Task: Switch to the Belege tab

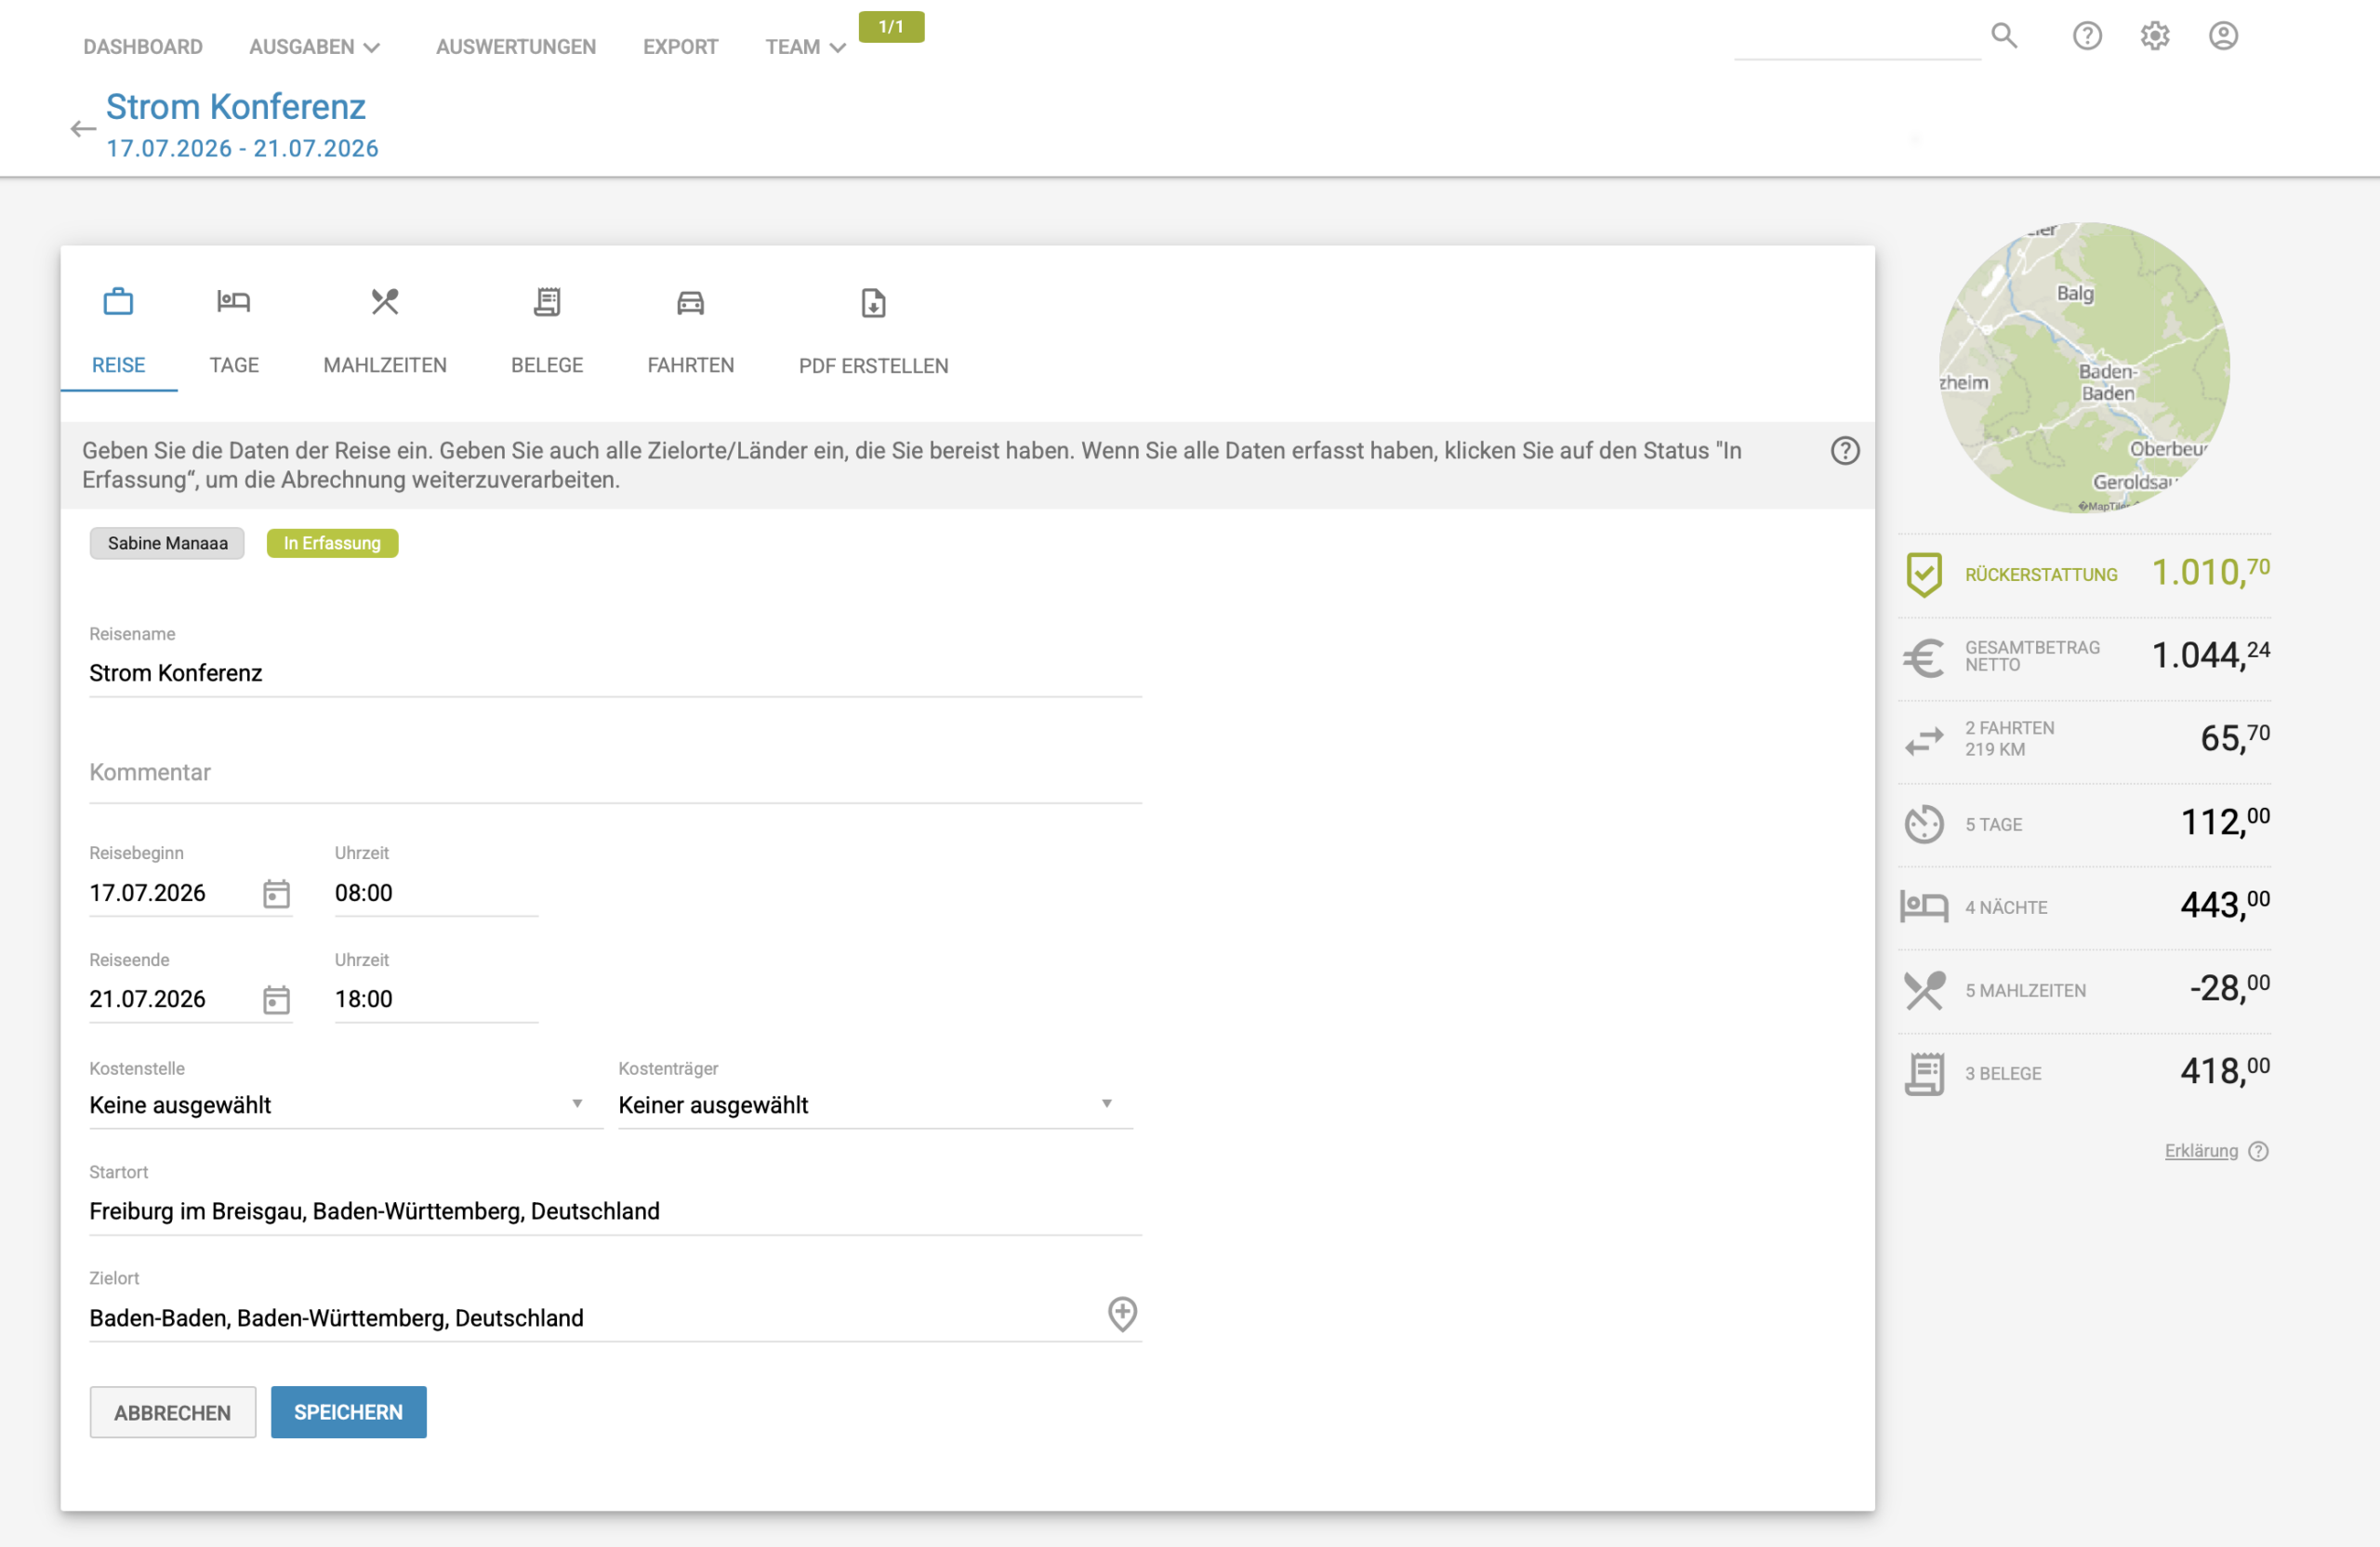Action: [x=547, y=330]
